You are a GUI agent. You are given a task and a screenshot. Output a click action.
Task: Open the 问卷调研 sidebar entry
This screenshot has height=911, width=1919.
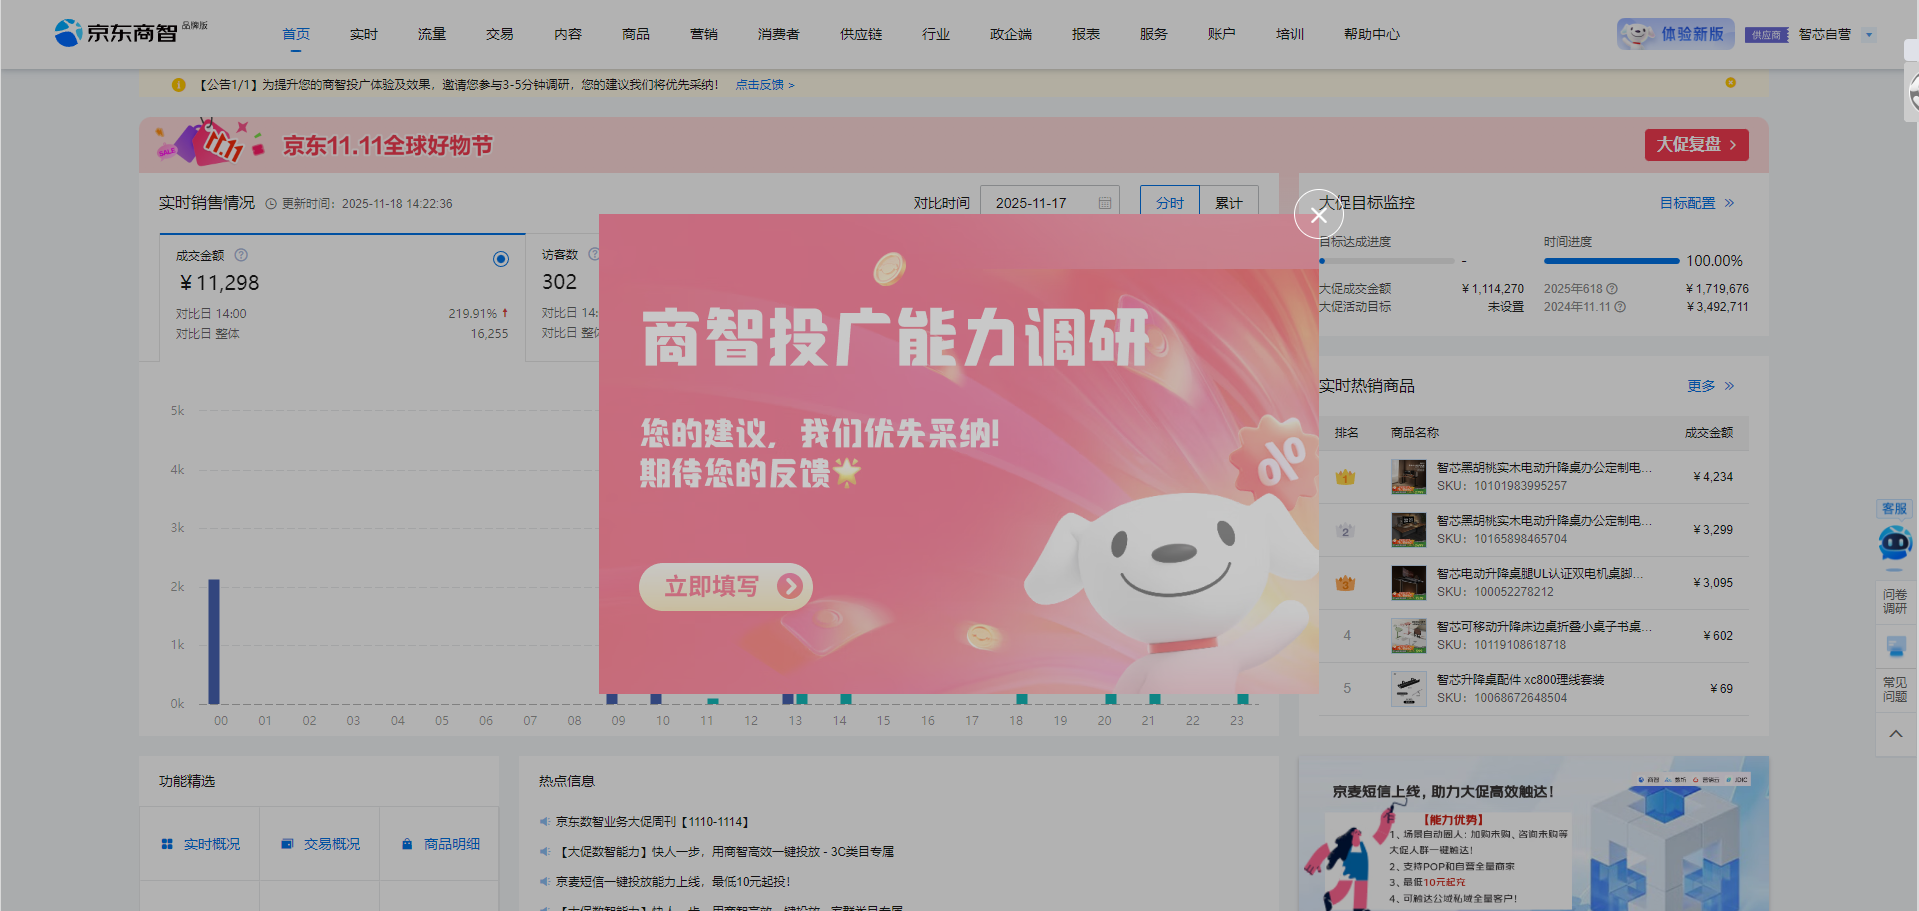click(x=1895, y=601)
